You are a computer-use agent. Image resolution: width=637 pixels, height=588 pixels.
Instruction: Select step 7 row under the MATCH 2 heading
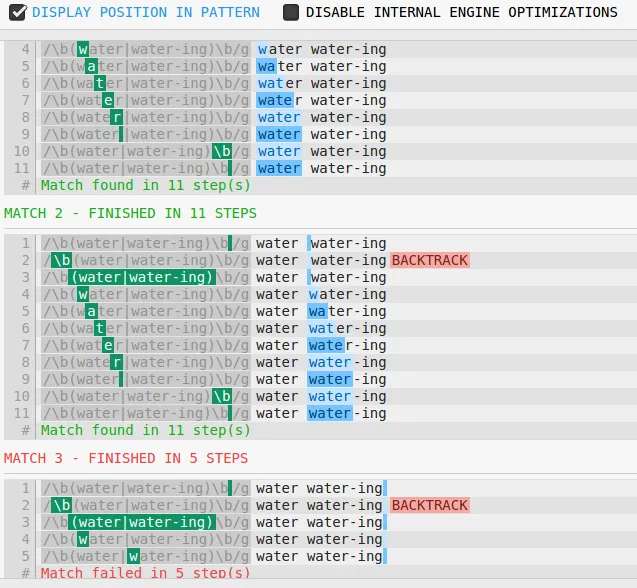click(x=321, y=345)
